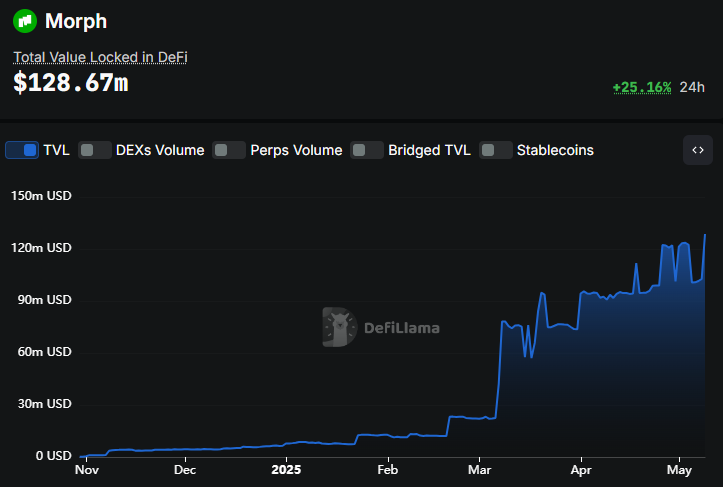Click the Nov date axis label
Image resolution: width=723 pixels, height=487 pixels.
87,470
